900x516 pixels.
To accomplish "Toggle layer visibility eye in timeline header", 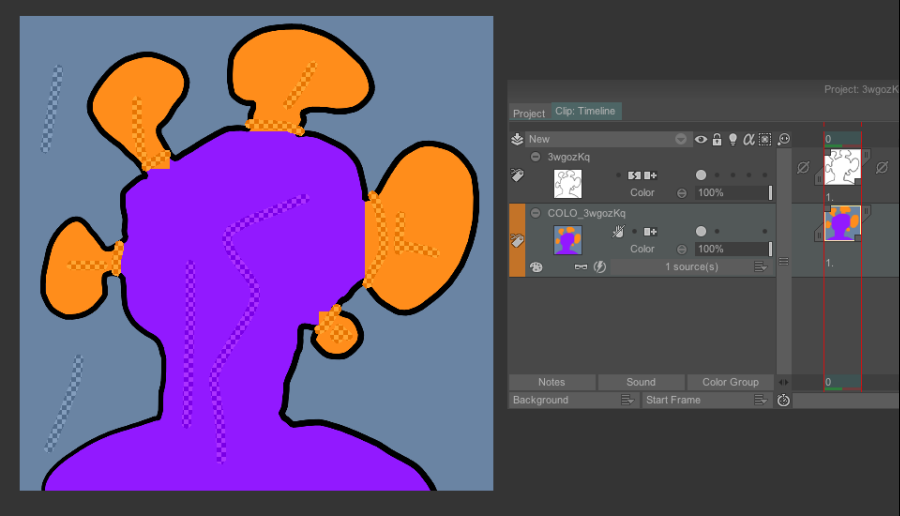I will (x=701, y=139).
